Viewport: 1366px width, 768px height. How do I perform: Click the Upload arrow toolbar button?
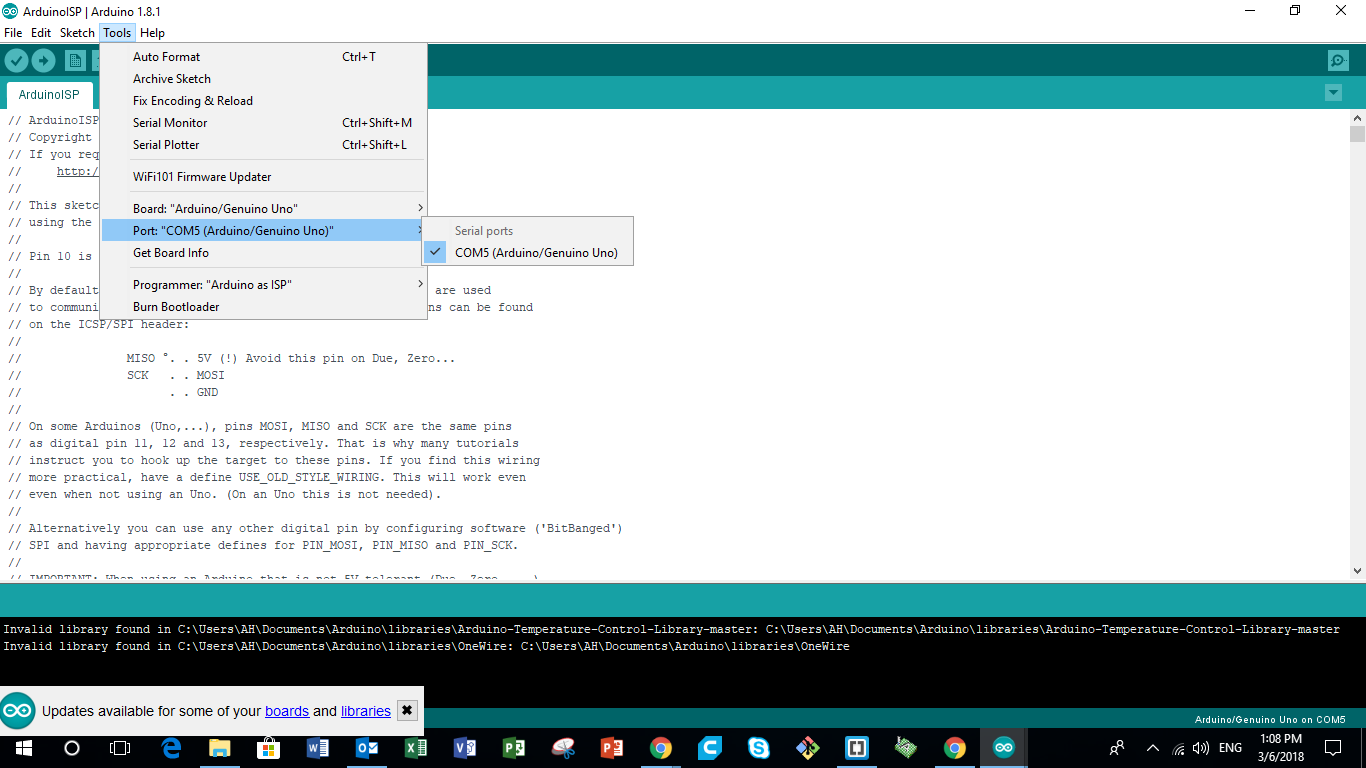(43, 61)
